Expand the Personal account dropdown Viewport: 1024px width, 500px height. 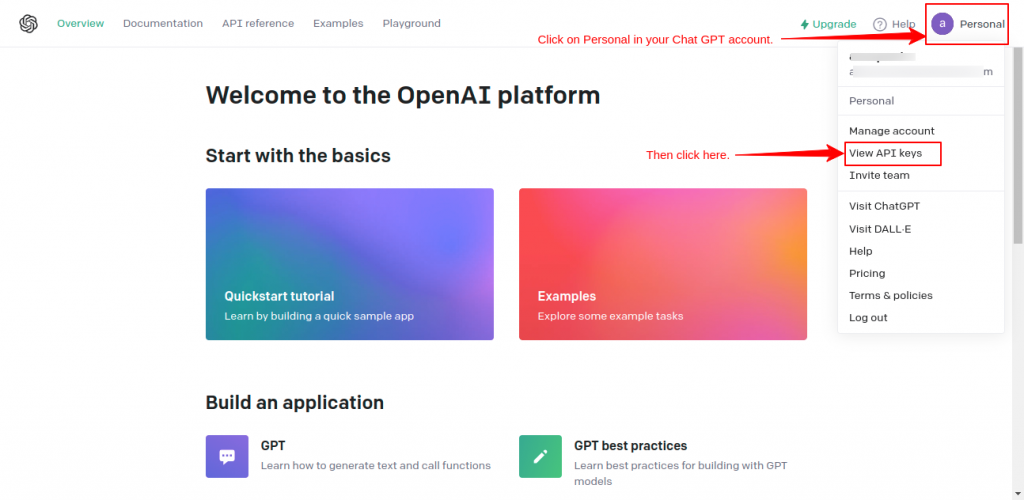coord(981,24)
